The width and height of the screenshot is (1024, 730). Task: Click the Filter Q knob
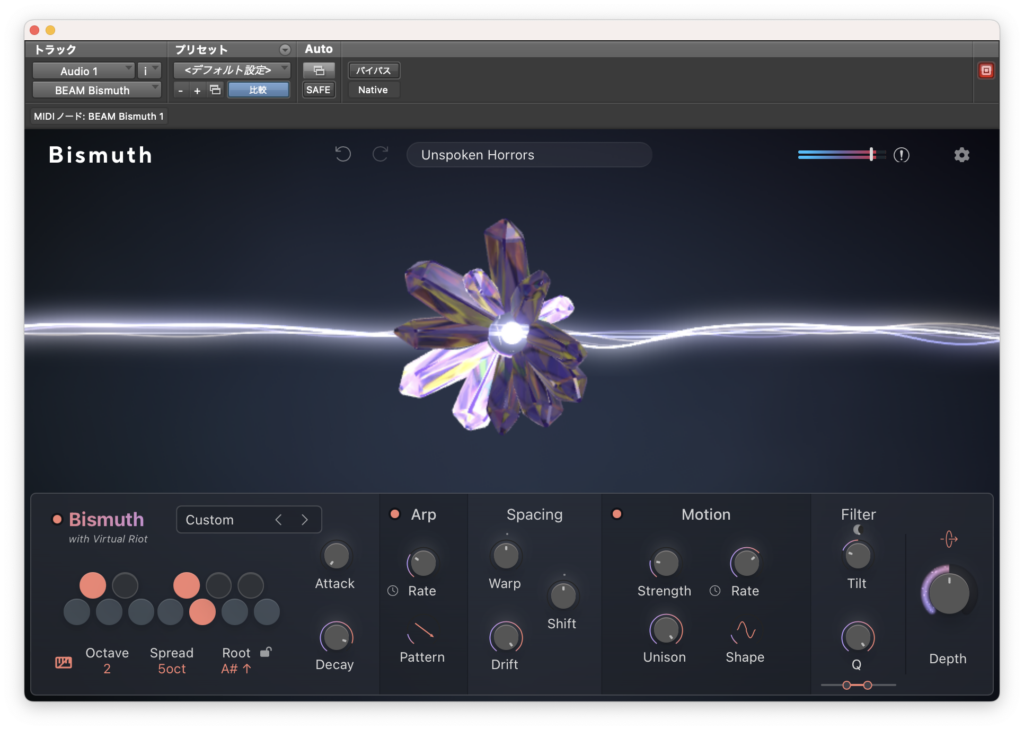pos(857,637)
